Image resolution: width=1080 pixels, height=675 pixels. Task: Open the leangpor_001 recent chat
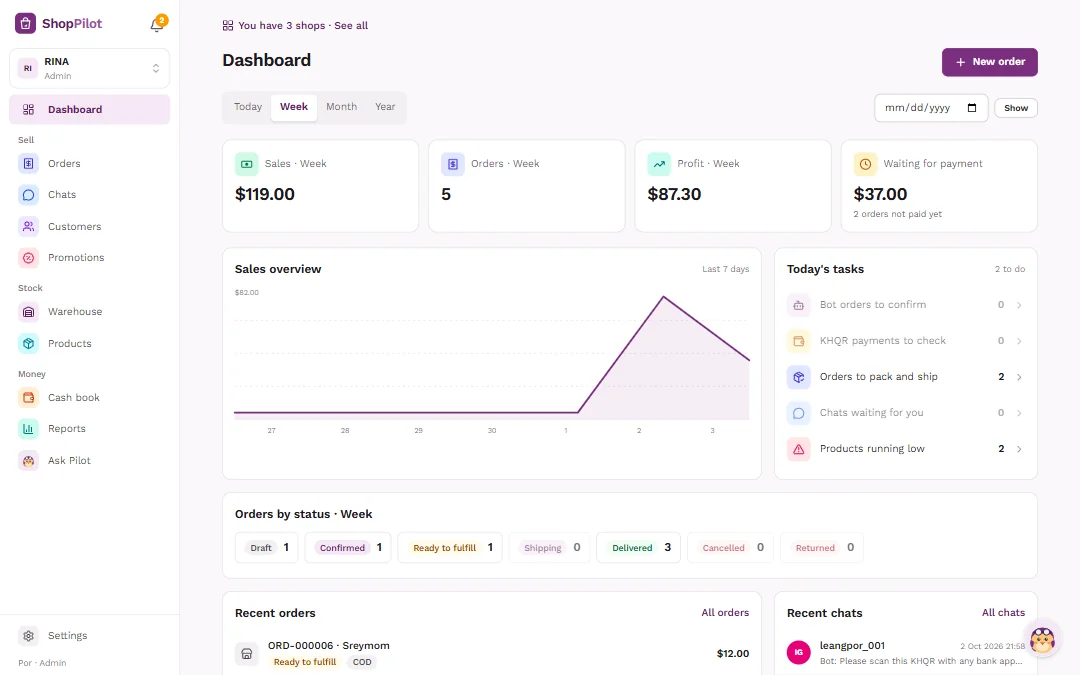click(906, 653)
